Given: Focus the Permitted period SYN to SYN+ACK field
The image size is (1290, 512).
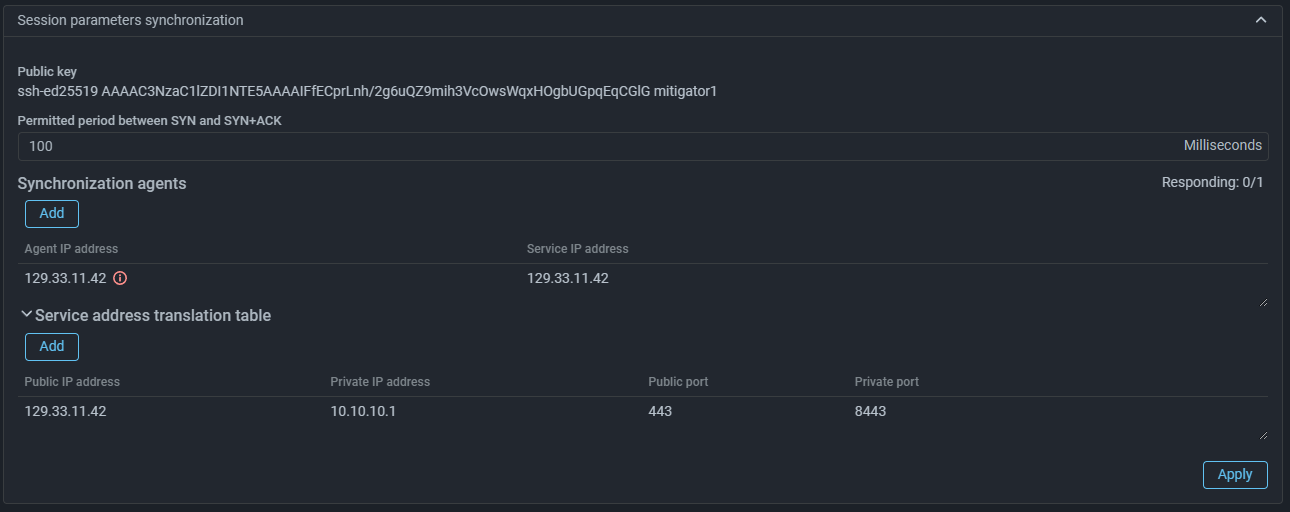Looking at the screenshot, I should click(x=600, y=146).
